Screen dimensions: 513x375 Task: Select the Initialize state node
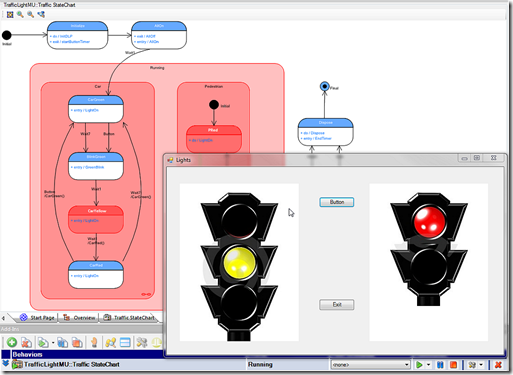pos(77,35)
